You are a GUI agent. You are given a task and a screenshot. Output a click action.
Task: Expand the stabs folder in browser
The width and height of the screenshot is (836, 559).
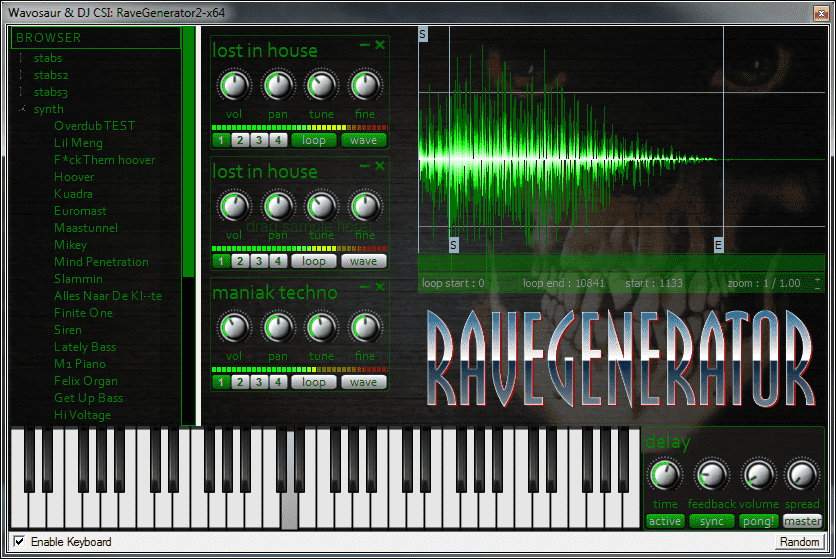(x=21, y=58)
